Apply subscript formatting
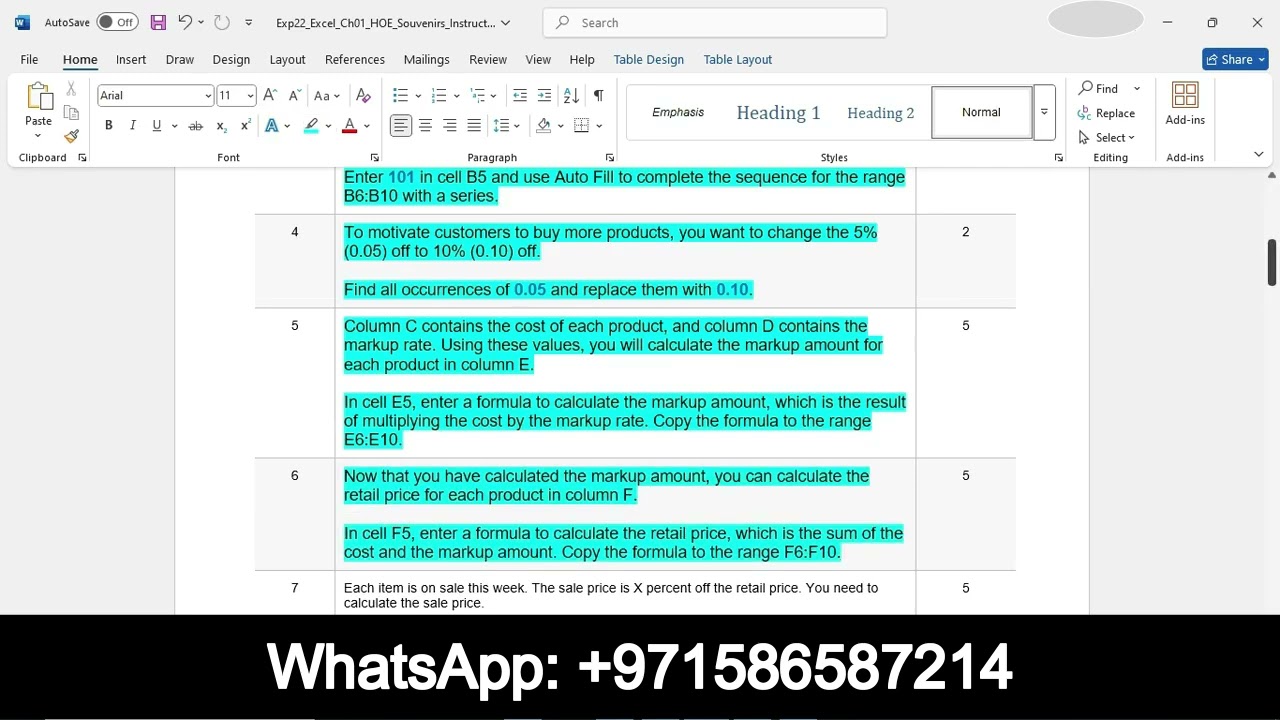Screen dimensions: 1280x720 pyautogui.click(x=221, y=125)
